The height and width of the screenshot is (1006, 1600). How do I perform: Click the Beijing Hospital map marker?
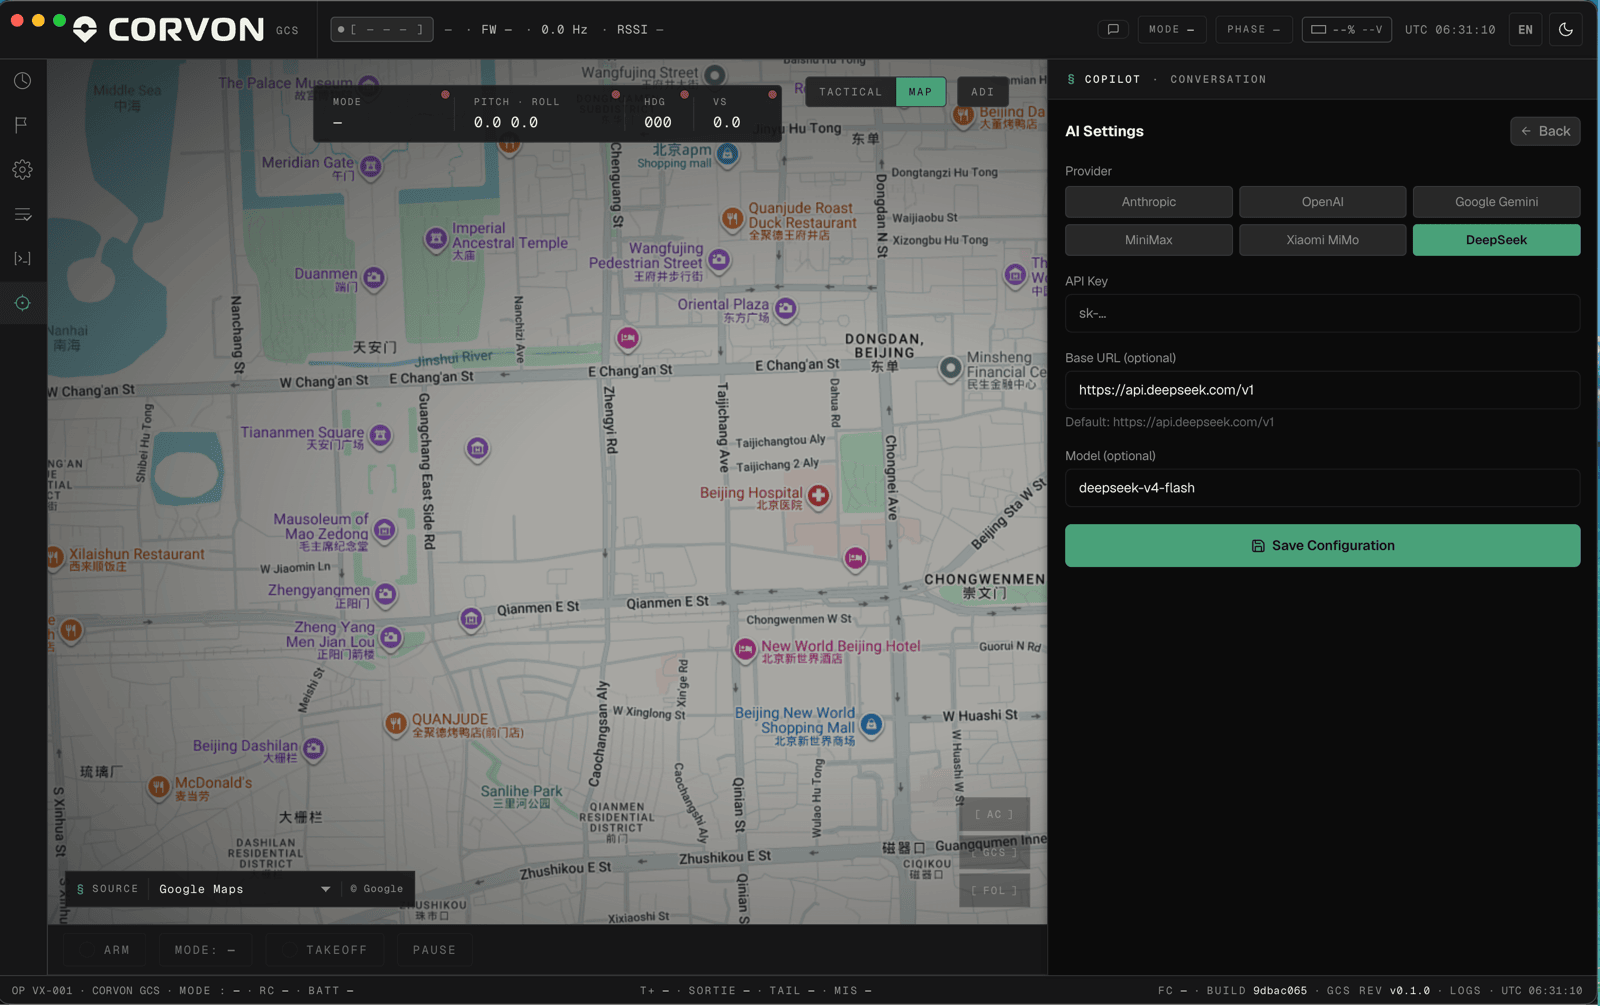(819, 495)
